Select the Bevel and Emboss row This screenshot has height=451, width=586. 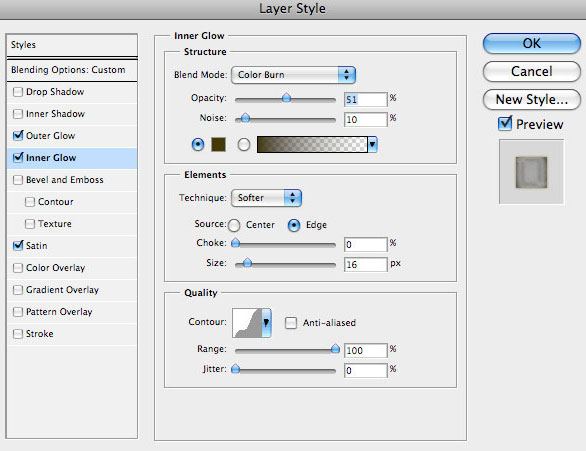(x=72, y=180)
